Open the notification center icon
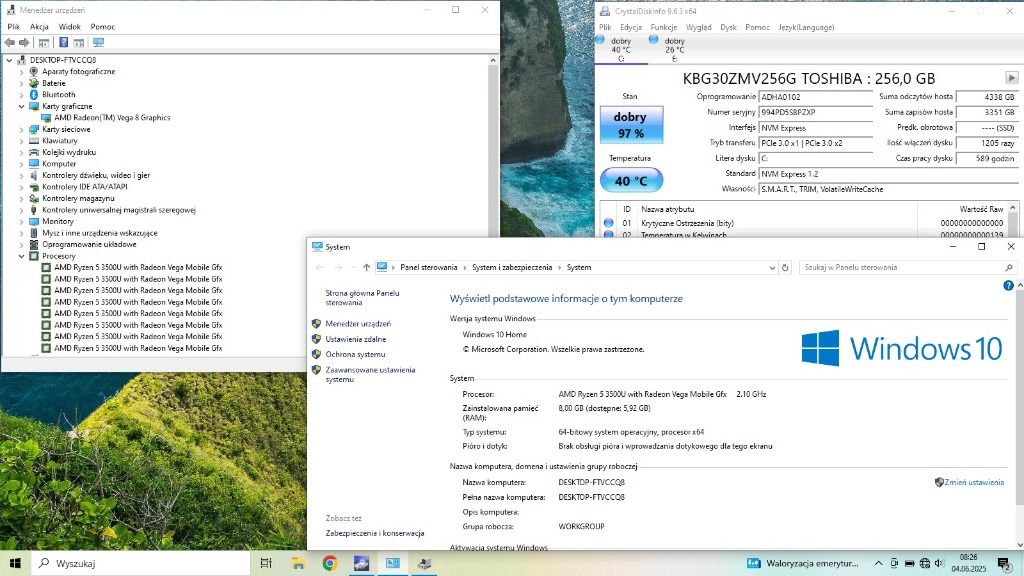The height and width of the screenshot is (576, 1024). click(x=1004, y=563)
